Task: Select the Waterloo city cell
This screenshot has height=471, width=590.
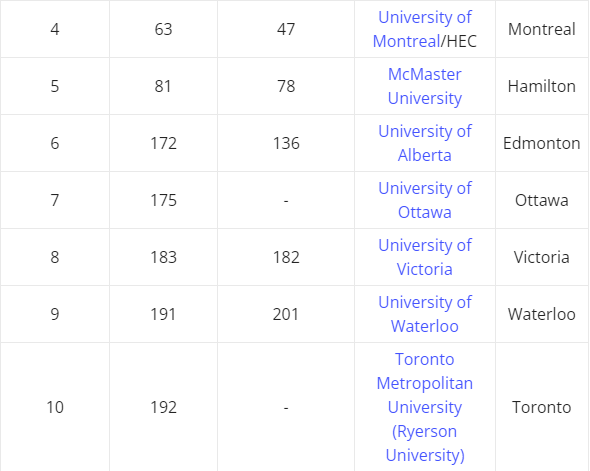Action: click(x=542, y=314)
